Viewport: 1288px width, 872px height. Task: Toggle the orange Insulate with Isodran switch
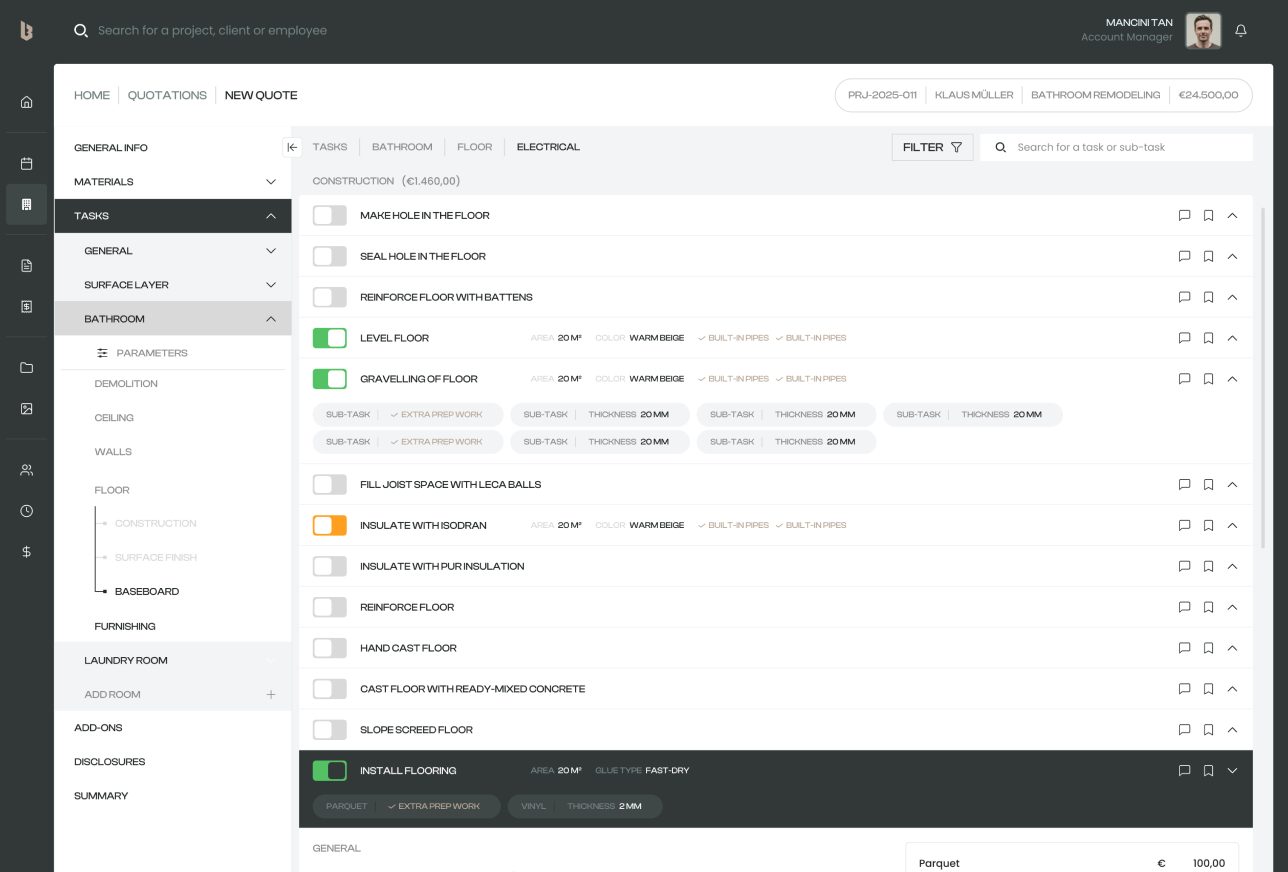(x=330, y=525)
